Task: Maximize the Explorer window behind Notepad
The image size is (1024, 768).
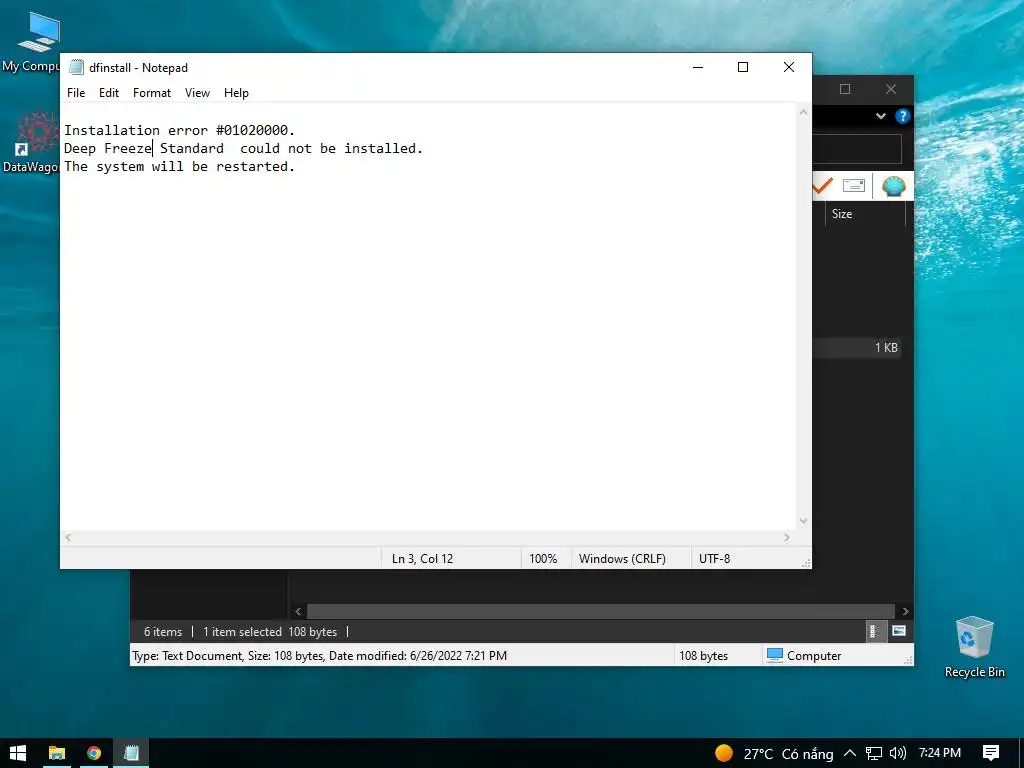Action: [844, 89]
